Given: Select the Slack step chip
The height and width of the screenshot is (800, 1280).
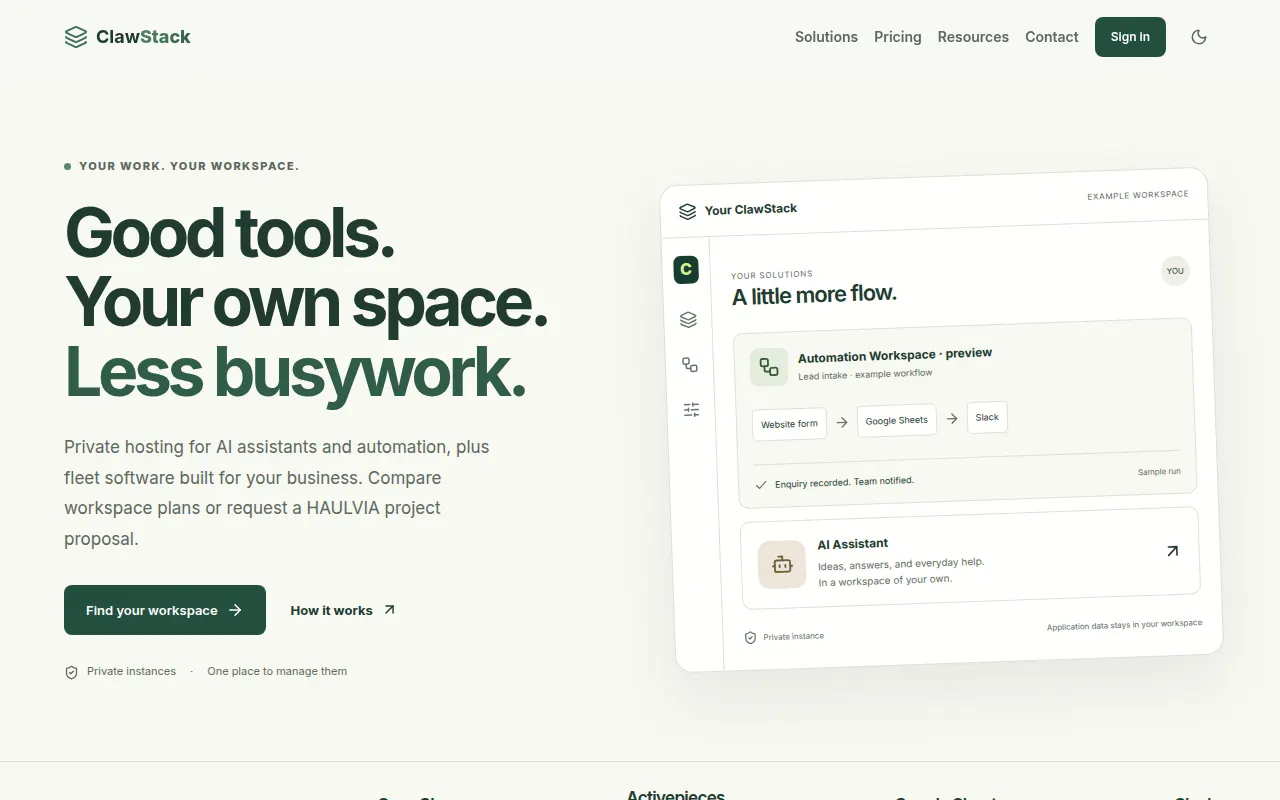Looking at the screenshot, I should click(987, 417).
